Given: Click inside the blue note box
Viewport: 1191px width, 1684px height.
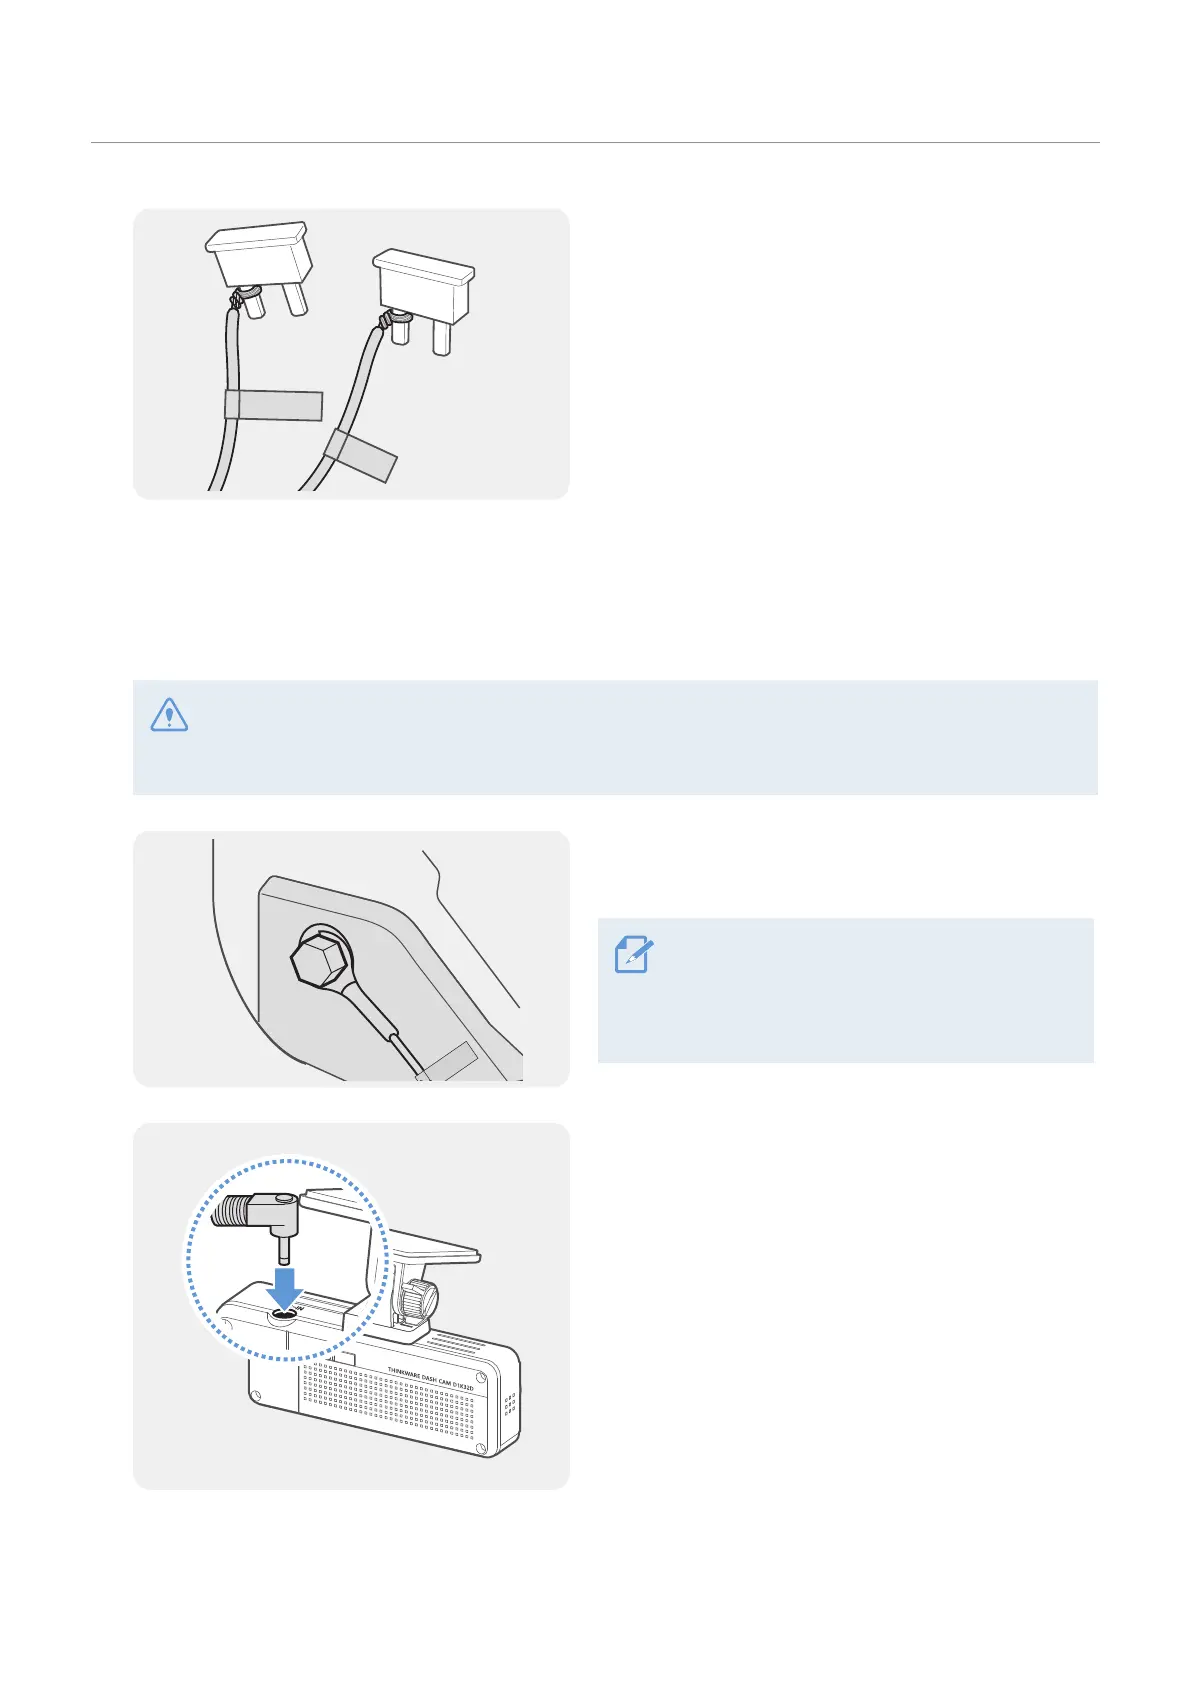Looking at the screenshot, I should pyautogui.click(x=845, y=990).
